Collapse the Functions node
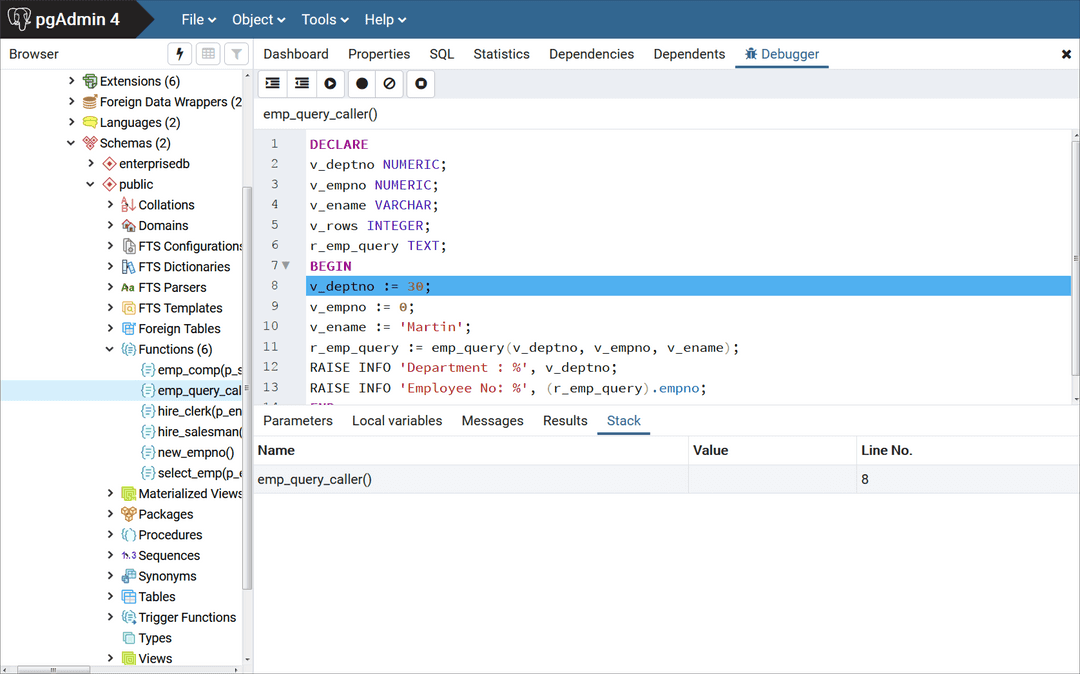Image resolution: width=1080 pixels, height=674 pixels. tap(110, 349)
